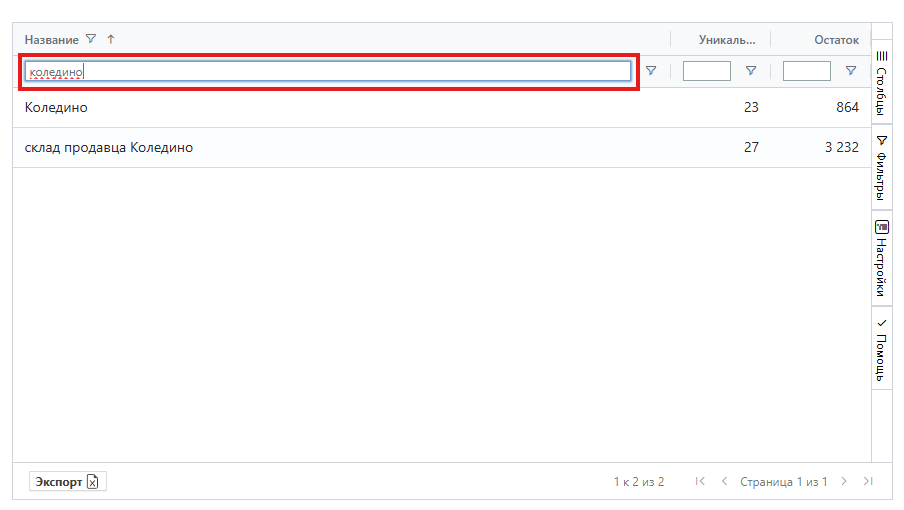
Task: Select the Коледино row
Action: (x=442, y=108)
